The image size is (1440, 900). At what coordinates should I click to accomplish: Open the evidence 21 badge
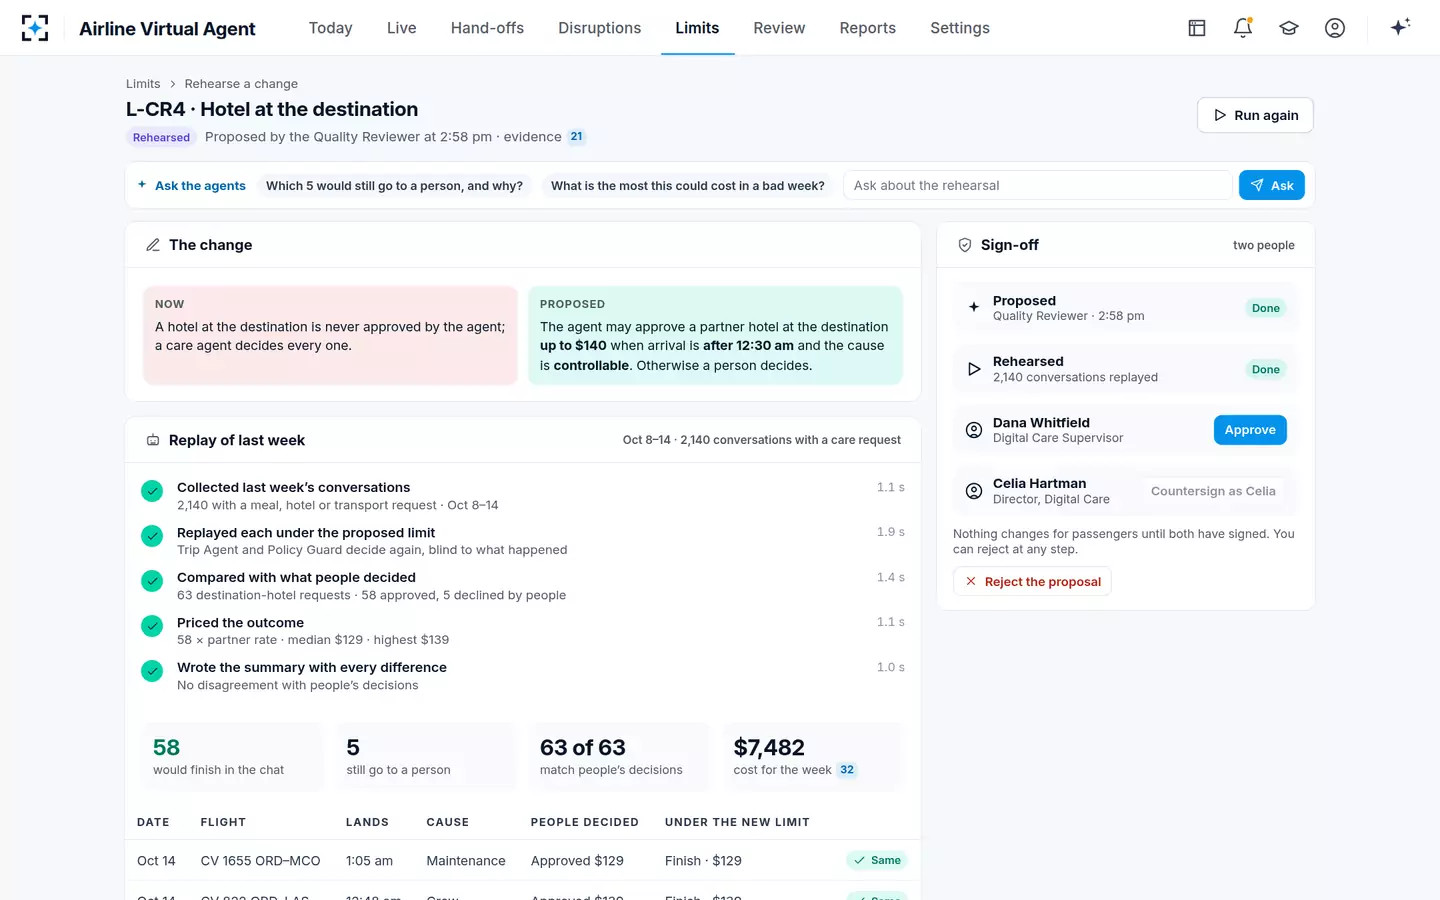point(576,137)
